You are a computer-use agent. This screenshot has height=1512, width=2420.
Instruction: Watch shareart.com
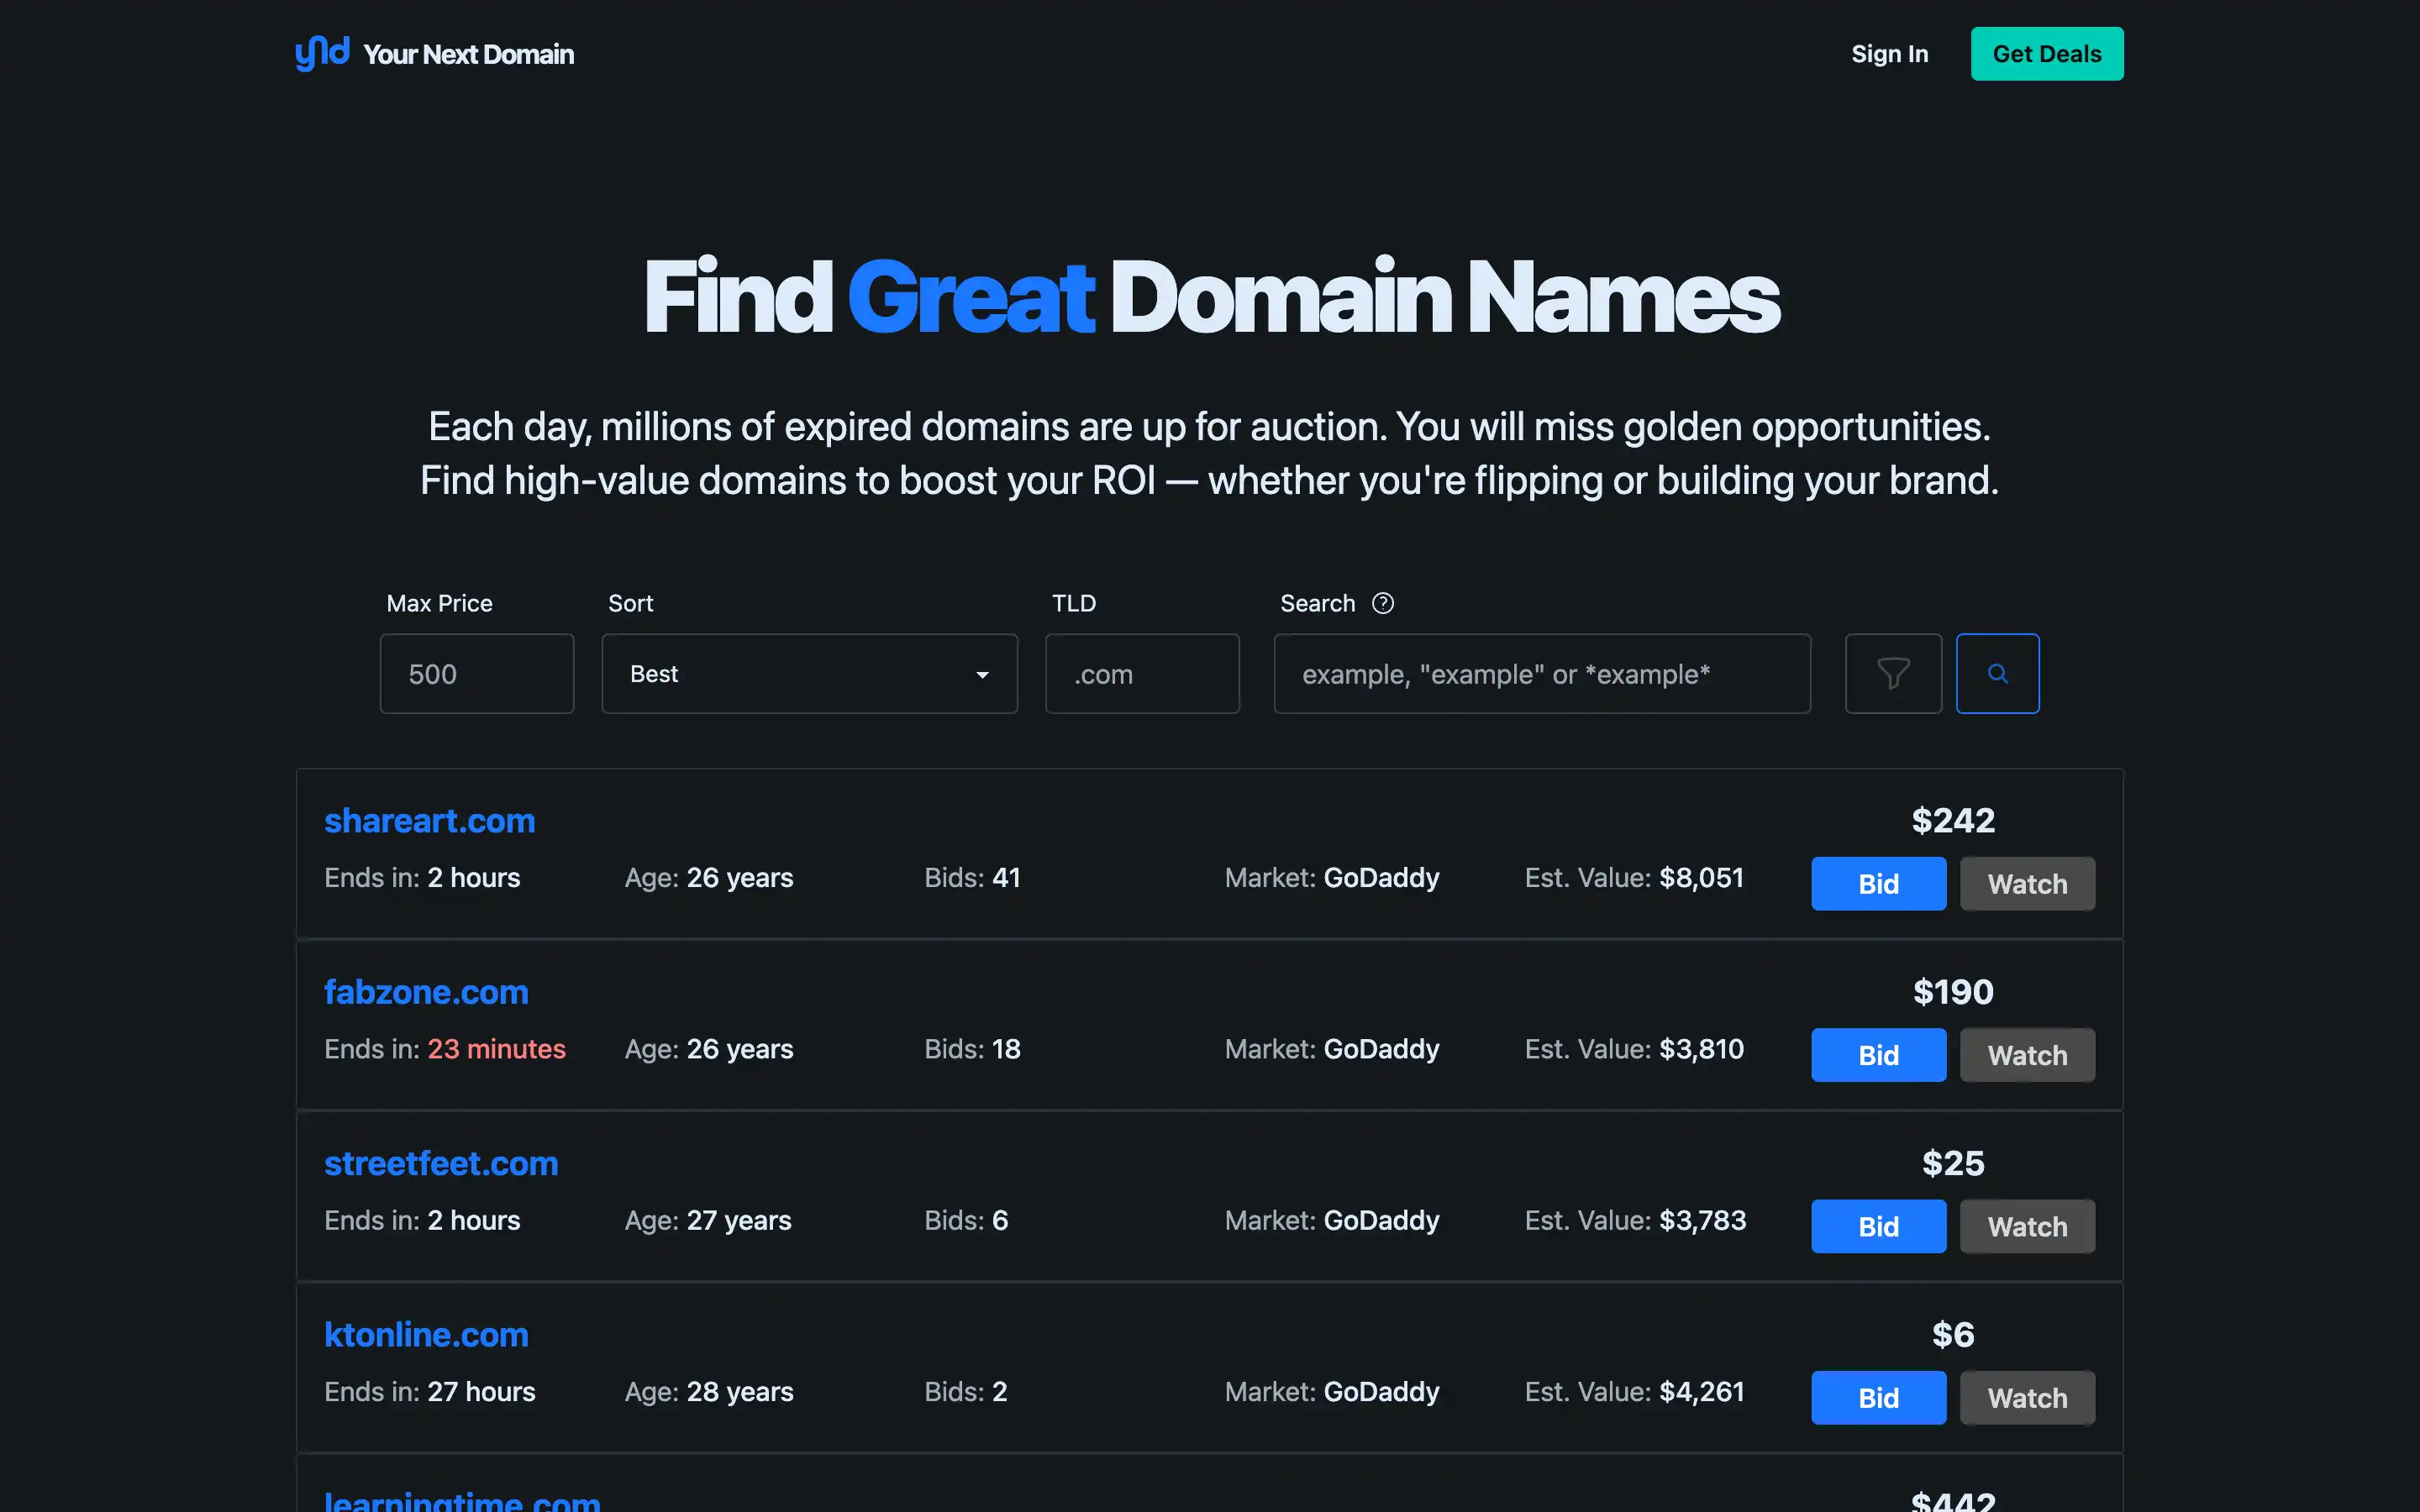[x=2027, y=883]
